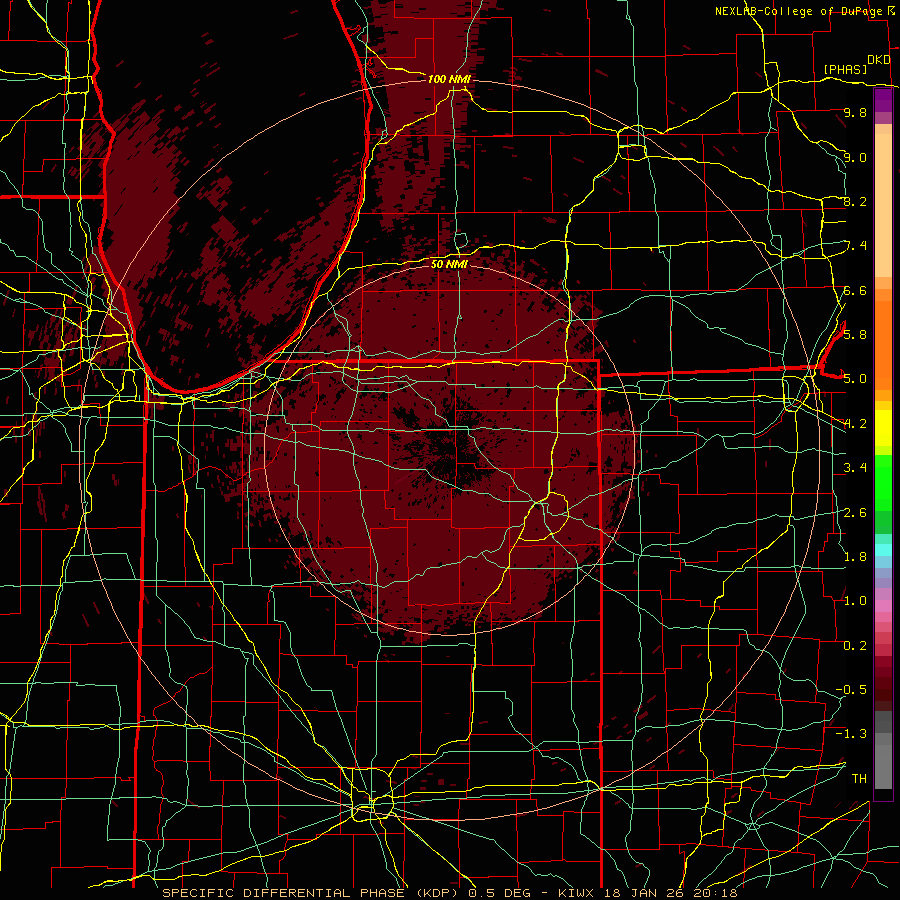Pick the pink color scale band
Viewport: 900px width, 900px height.
pos(883,606)
